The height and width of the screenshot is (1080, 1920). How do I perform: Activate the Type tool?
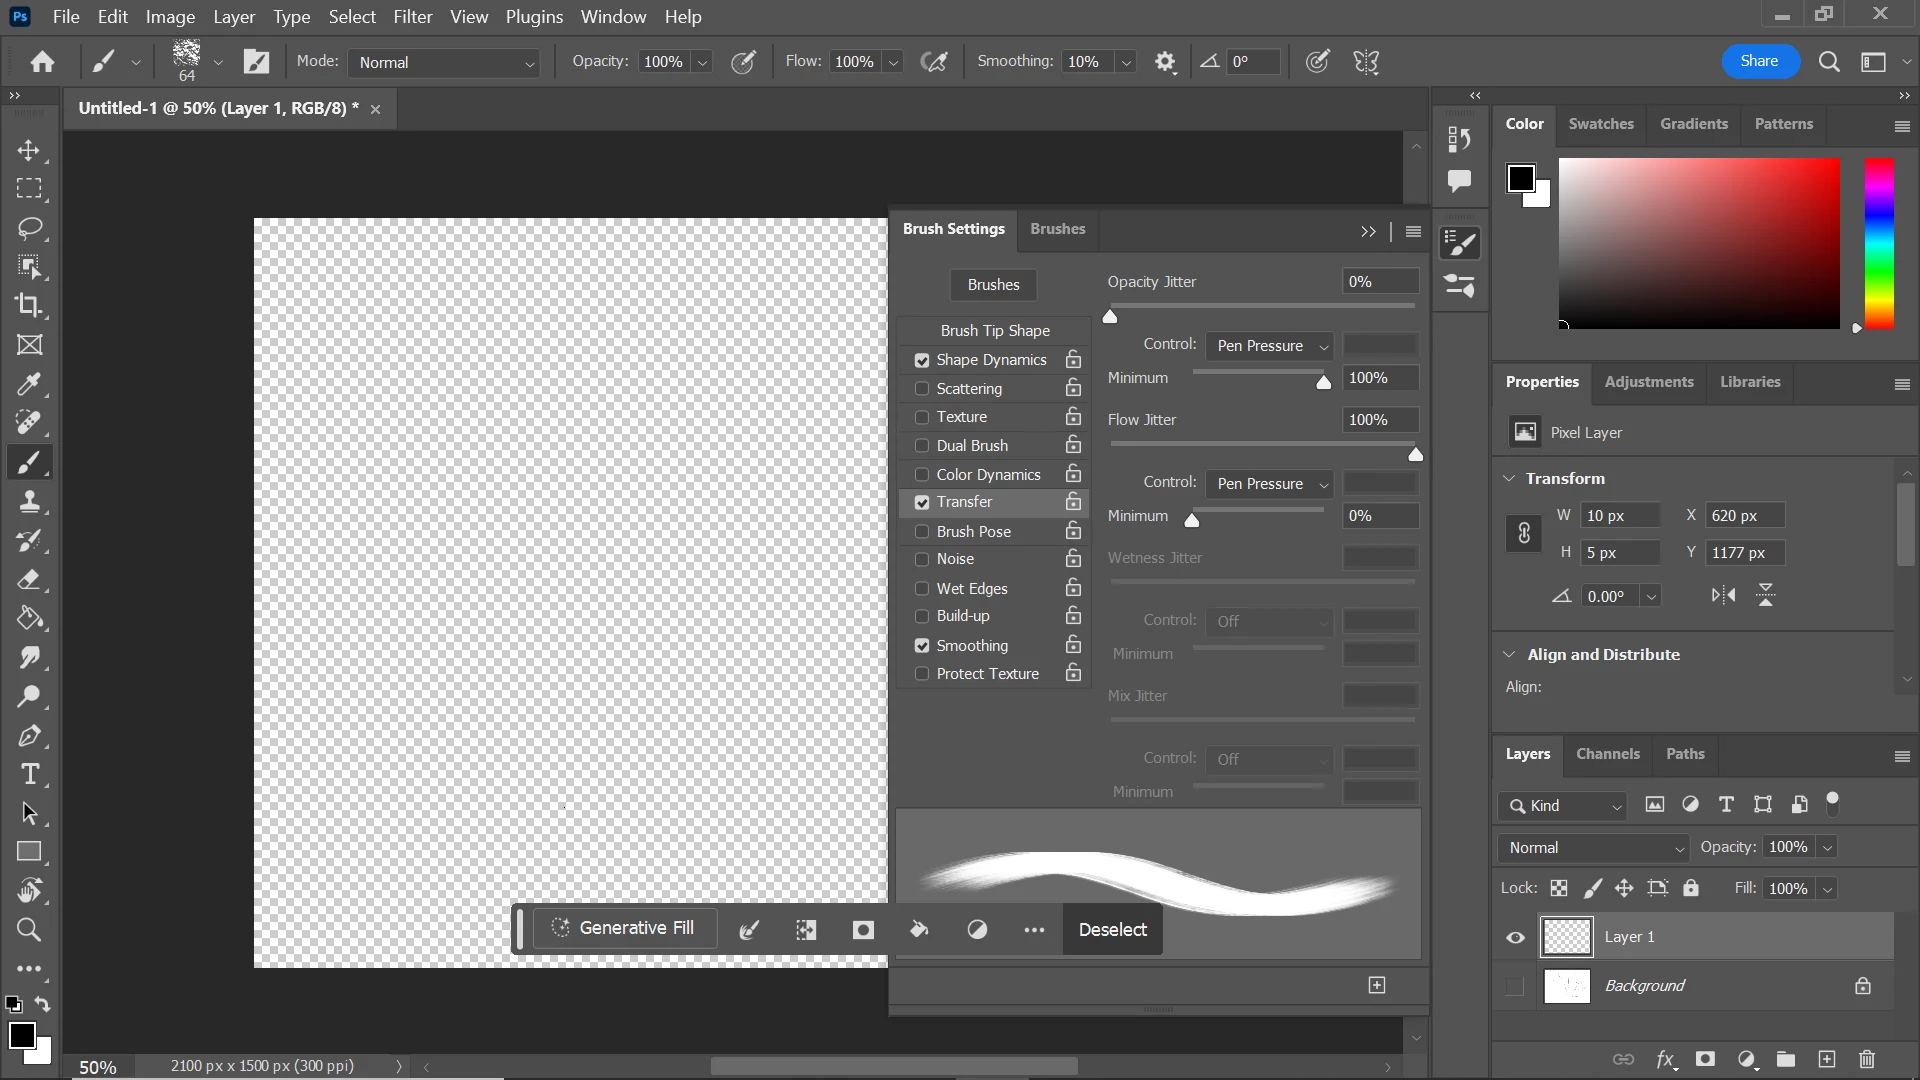(29, 775)
